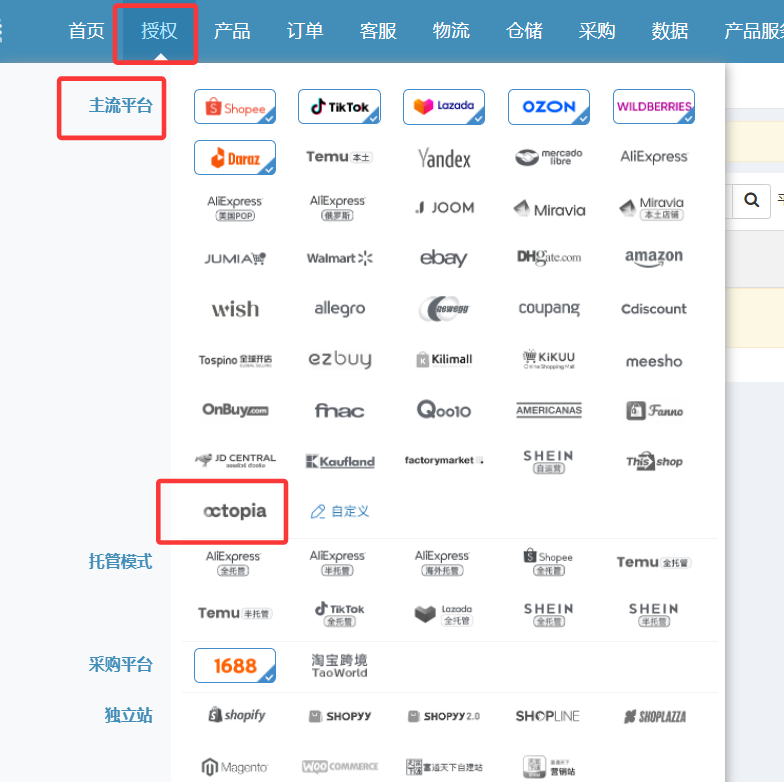The image size is (784, 782).
Task: Select the TikTok platform logo
Action: coord(340,106)
